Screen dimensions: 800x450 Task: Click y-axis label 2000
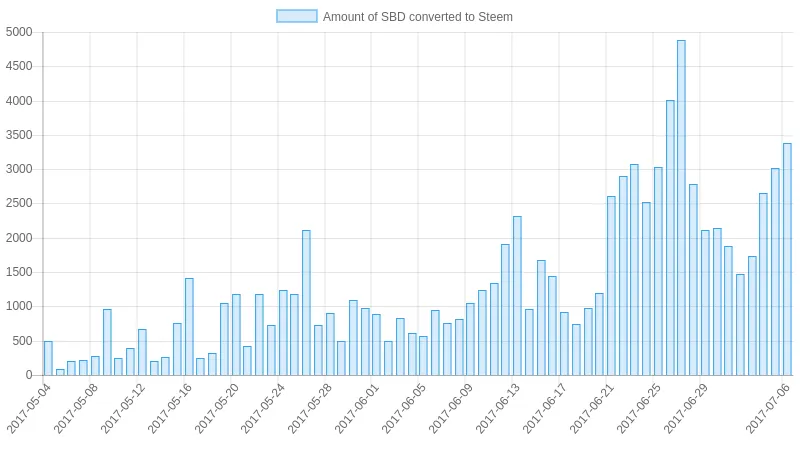tap(19, 238)
